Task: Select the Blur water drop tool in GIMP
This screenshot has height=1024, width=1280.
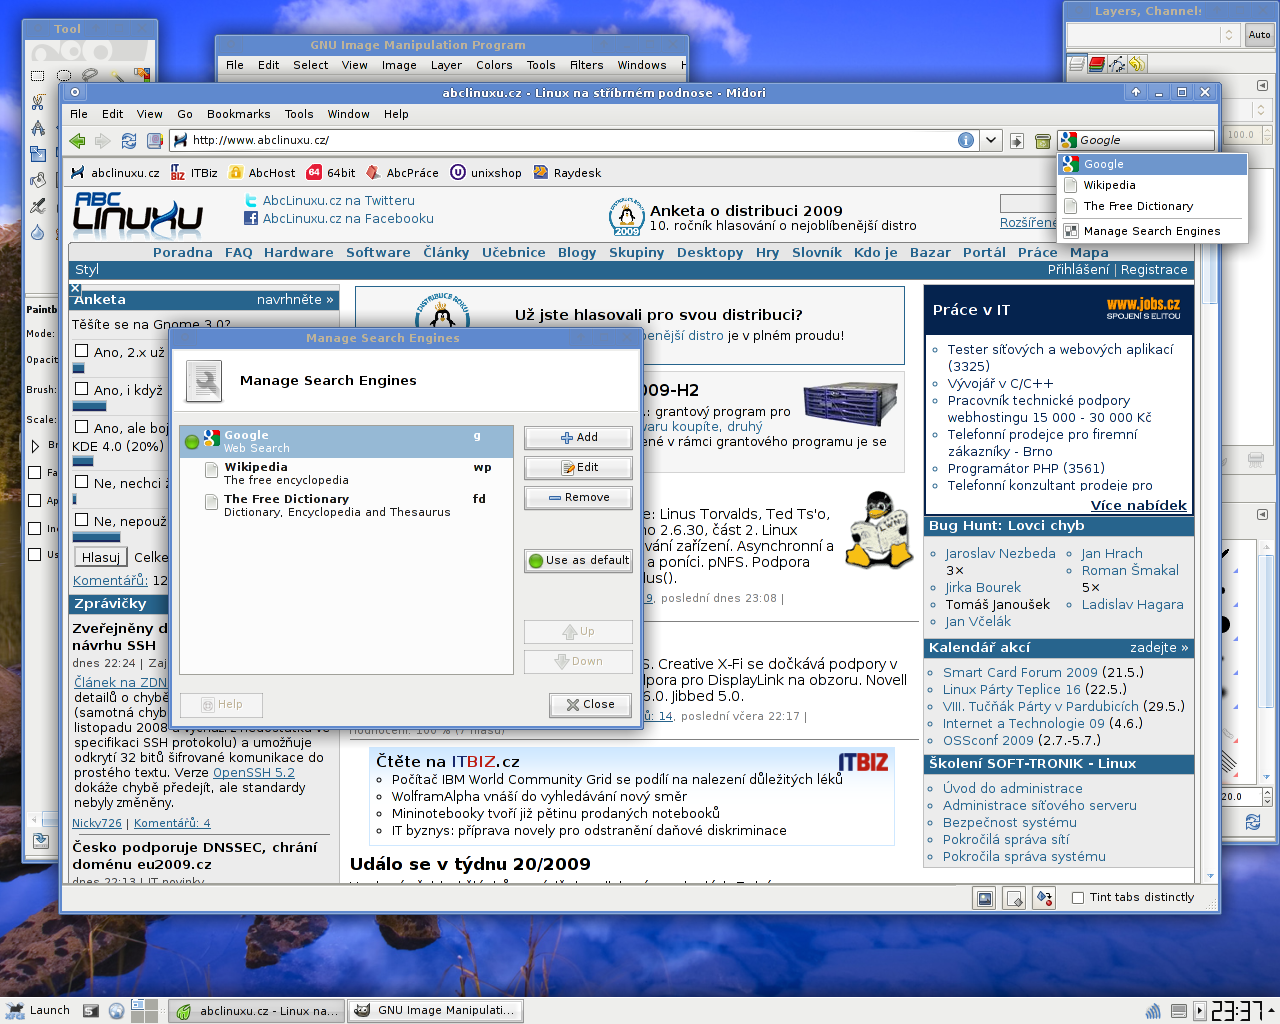Action: pos(38,231)
